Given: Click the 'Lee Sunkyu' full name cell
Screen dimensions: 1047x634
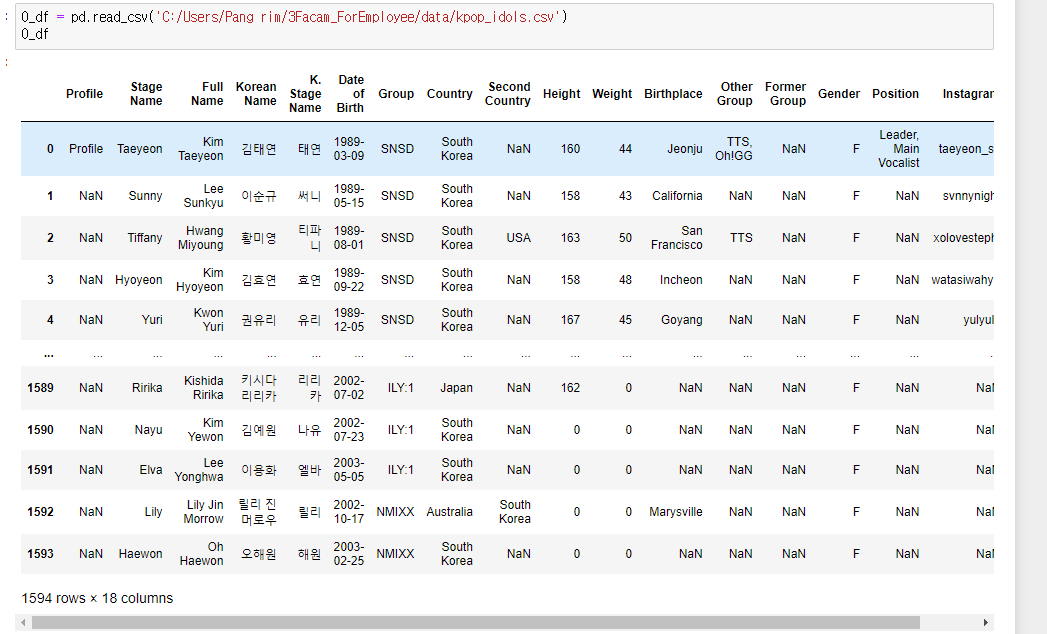Looking at the screenshot, I should pos(204,196).
